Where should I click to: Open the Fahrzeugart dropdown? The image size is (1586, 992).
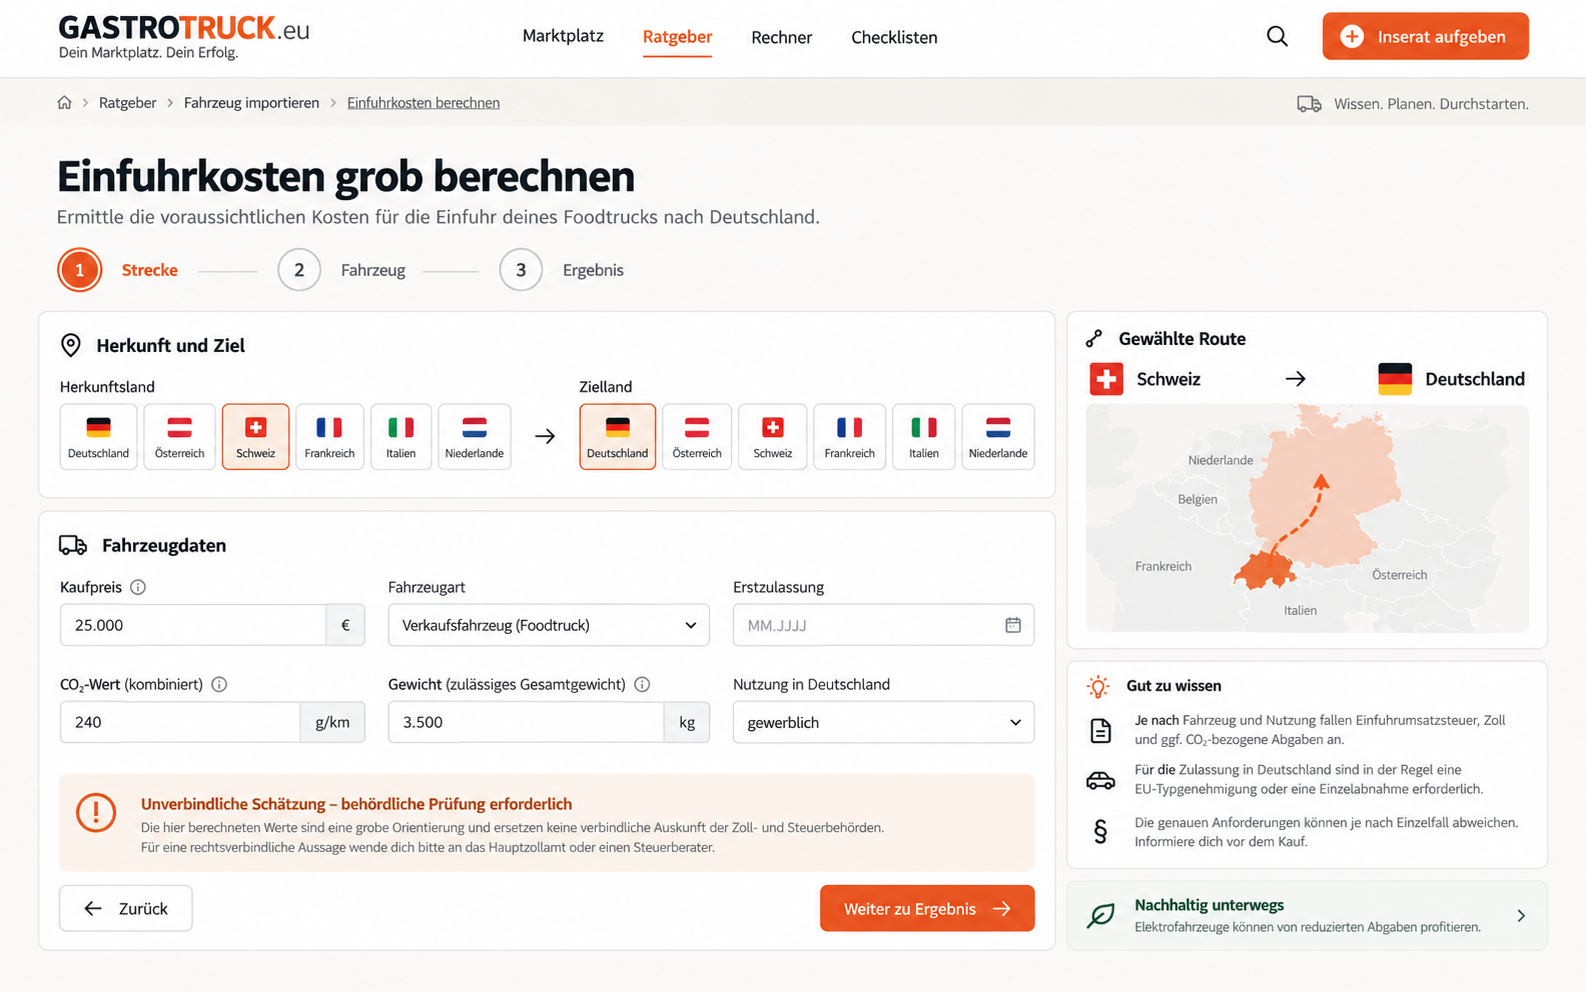click(x=548, y=625)
